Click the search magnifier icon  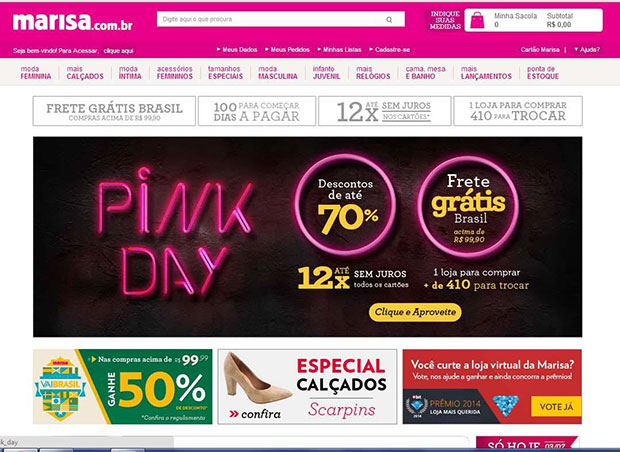[389, 19]
